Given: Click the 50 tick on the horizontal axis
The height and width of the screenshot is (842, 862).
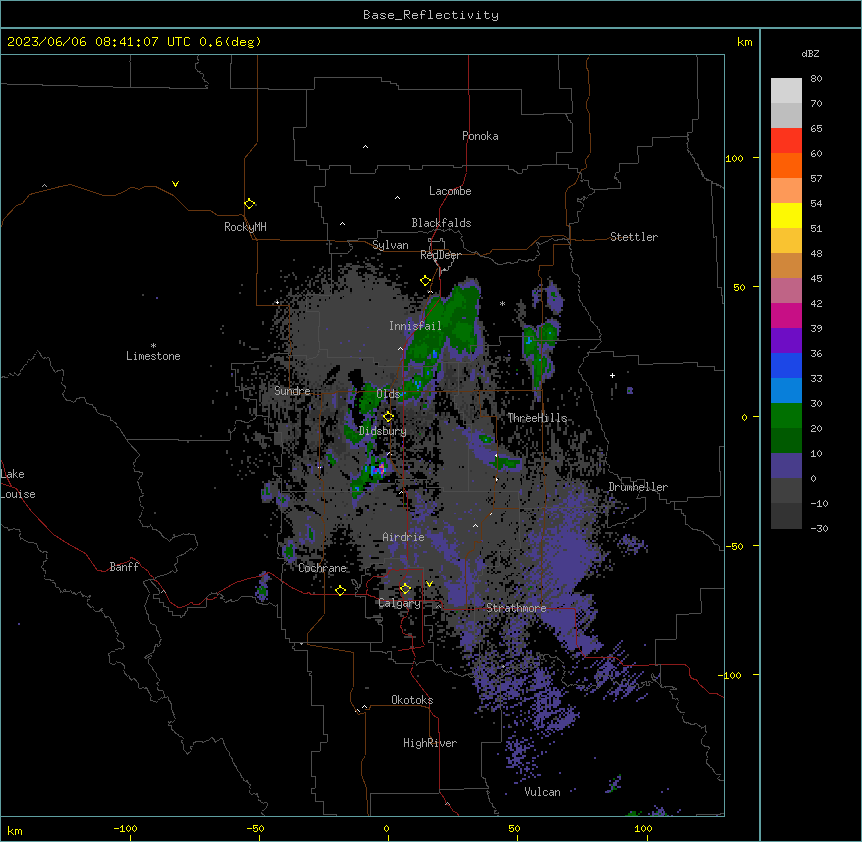Looking at the screenshot, I should [x=514, y=828].
